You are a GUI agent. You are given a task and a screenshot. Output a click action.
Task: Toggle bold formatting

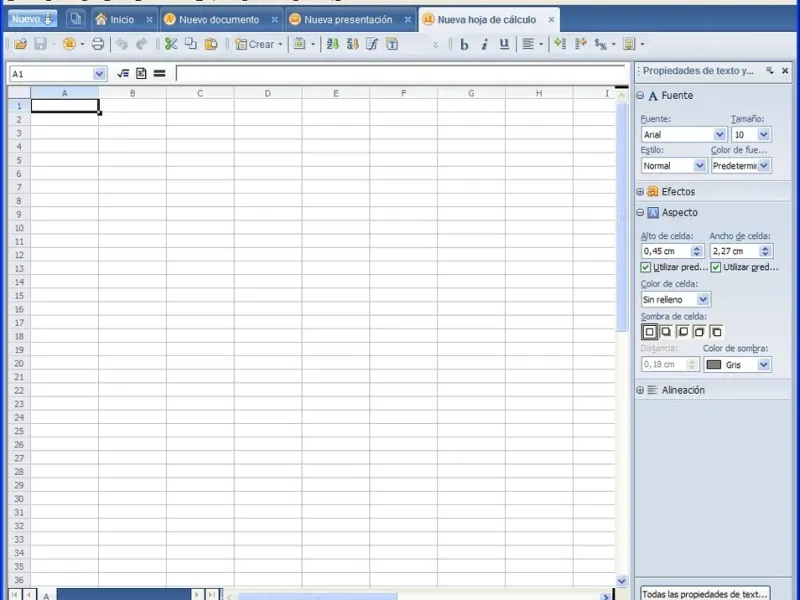(x=464, y=44)
